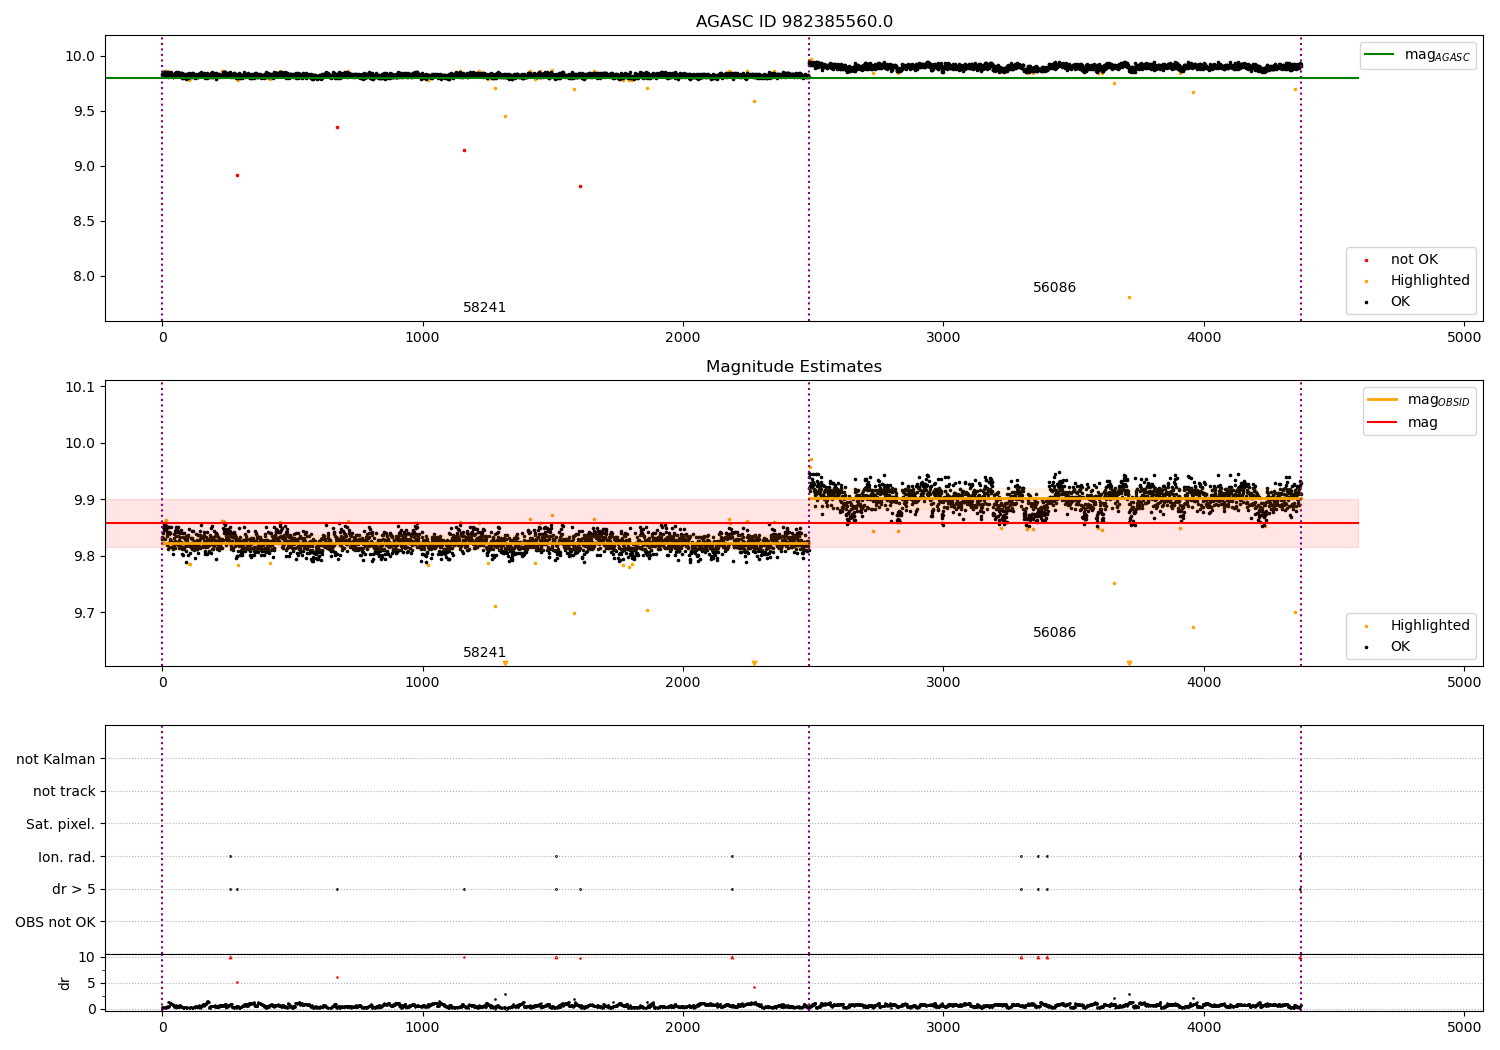The width and height of the screenshot is (1500, 1050).
Task: Click the "dr" y-axis label
Action: (65, 983)
